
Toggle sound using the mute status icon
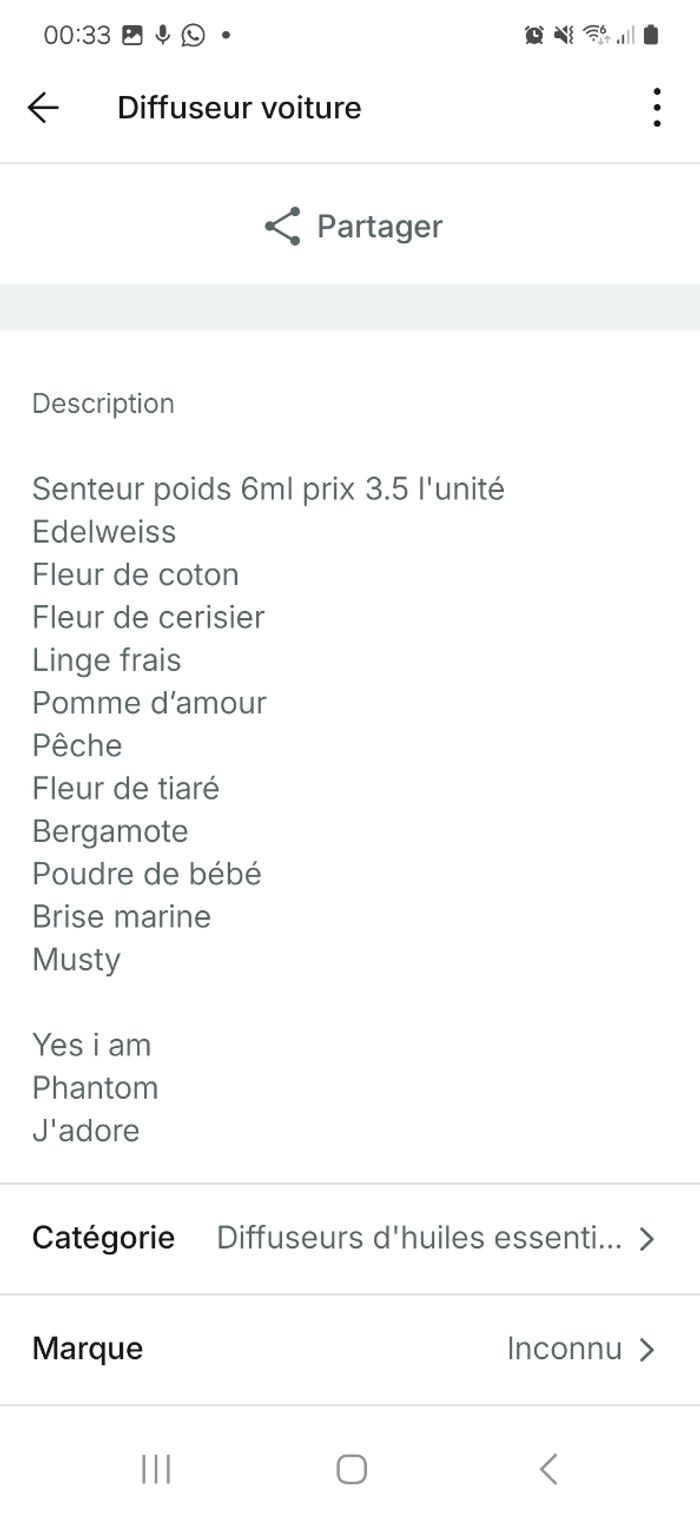click(562, 33)
